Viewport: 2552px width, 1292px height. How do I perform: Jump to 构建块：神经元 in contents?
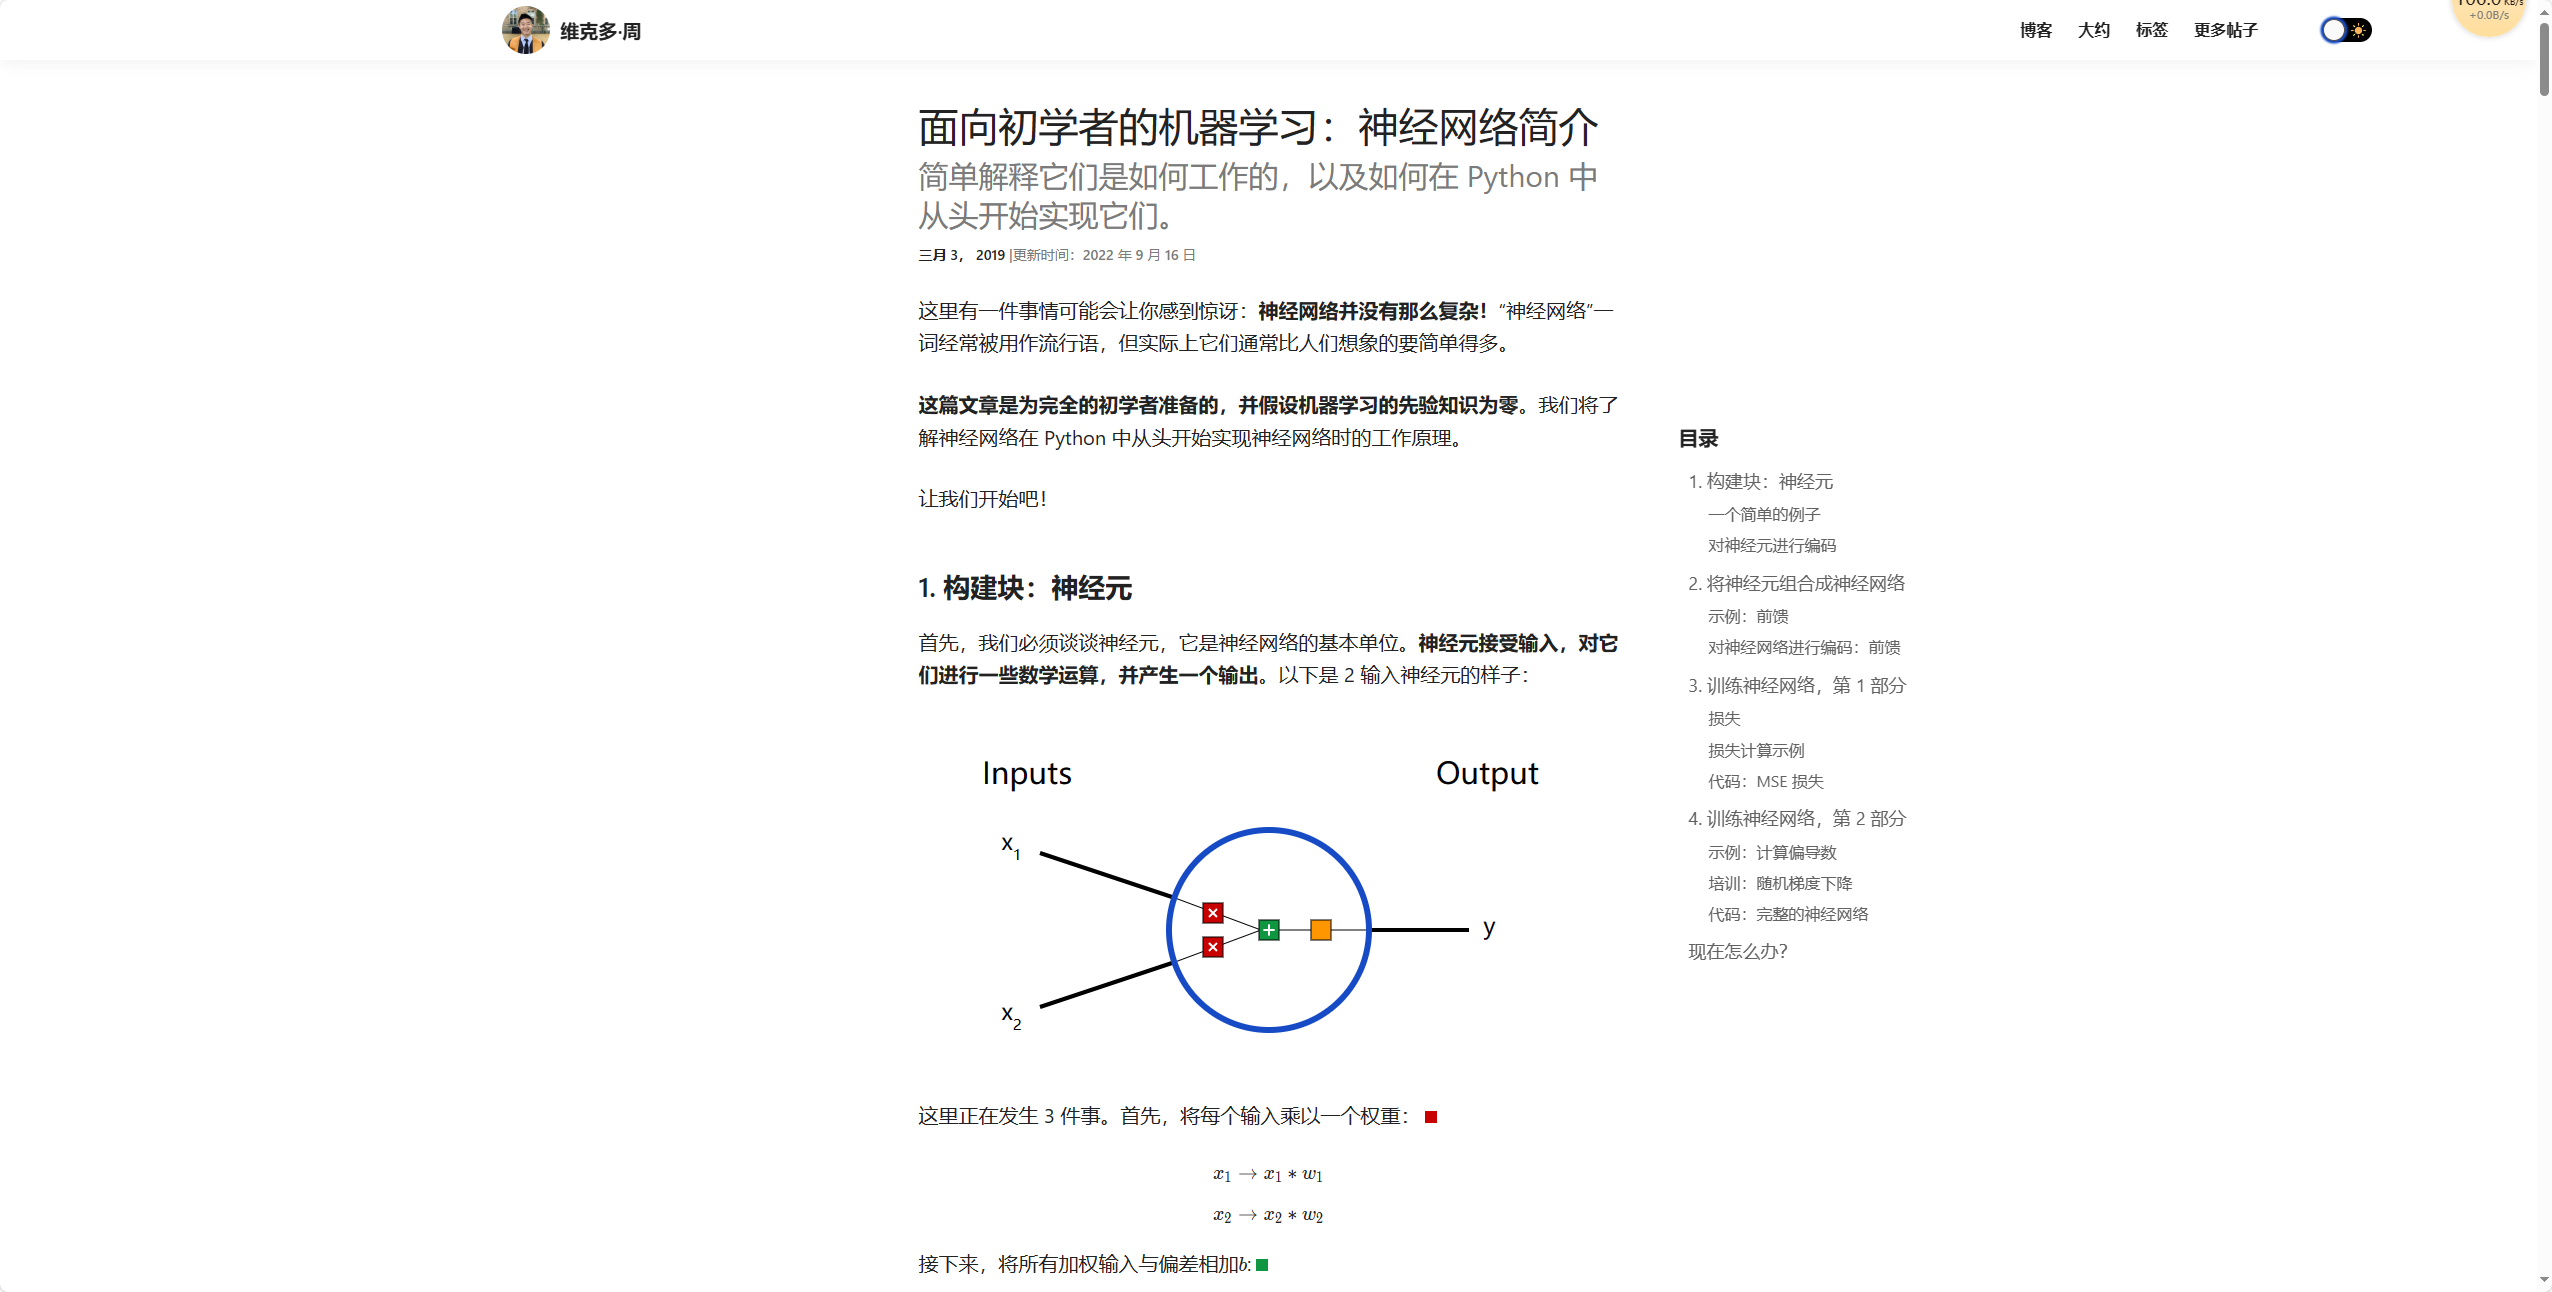1768,482
